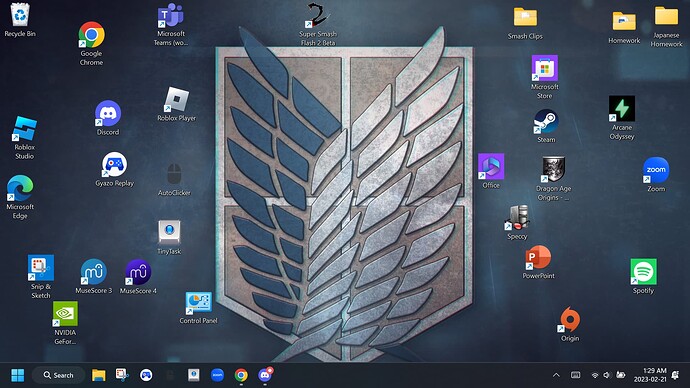Select the Roblox Player shortcut
The height and width of the screenshot is (388, 690).
[176, 104]
